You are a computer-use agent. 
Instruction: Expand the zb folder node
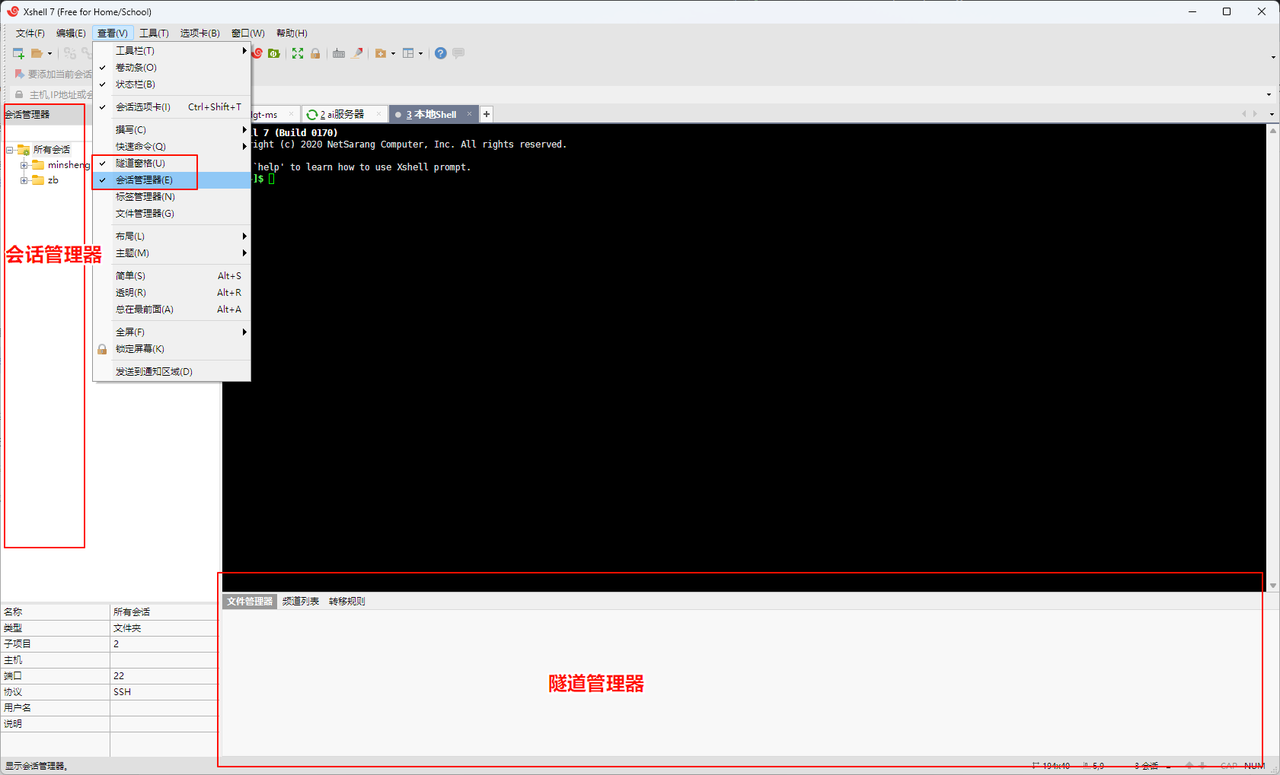point(24,180)
